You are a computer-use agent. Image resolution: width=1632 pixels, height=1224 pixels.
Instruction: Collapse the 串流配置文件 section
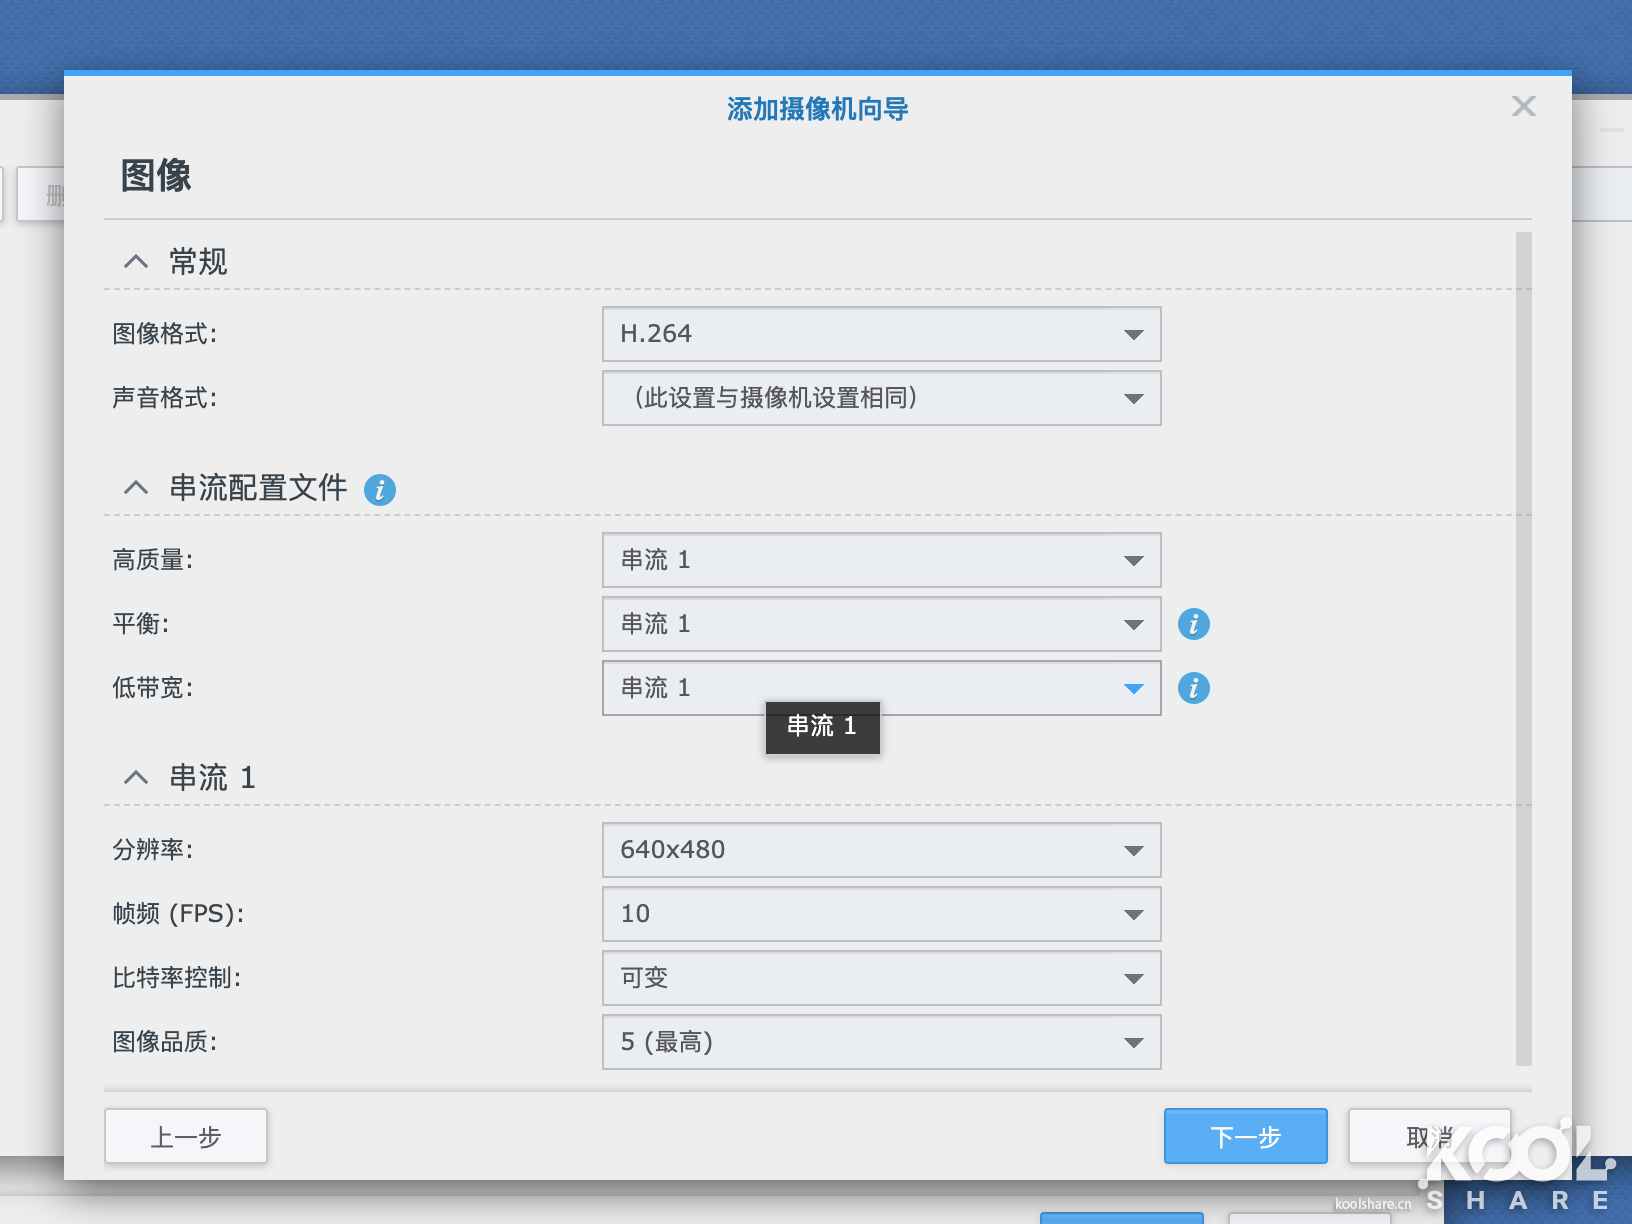tap(136, 488)
